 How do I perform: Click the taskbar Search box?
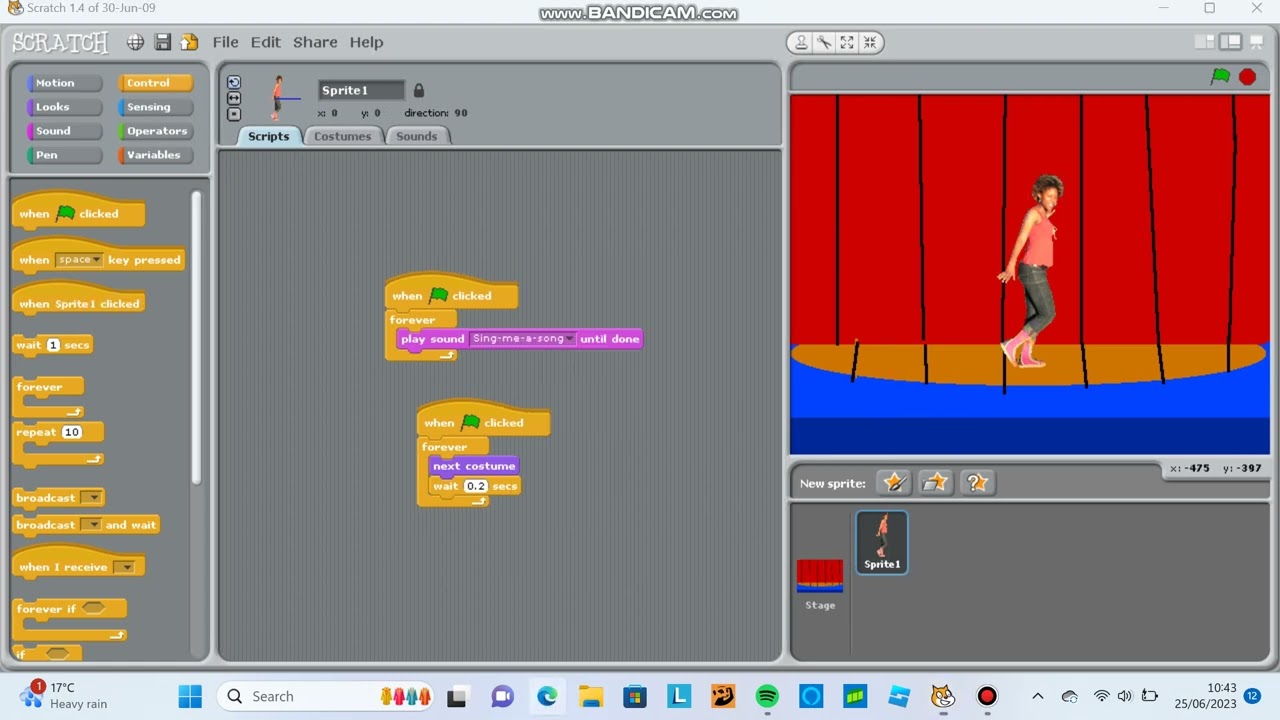[x=325, y=696]
